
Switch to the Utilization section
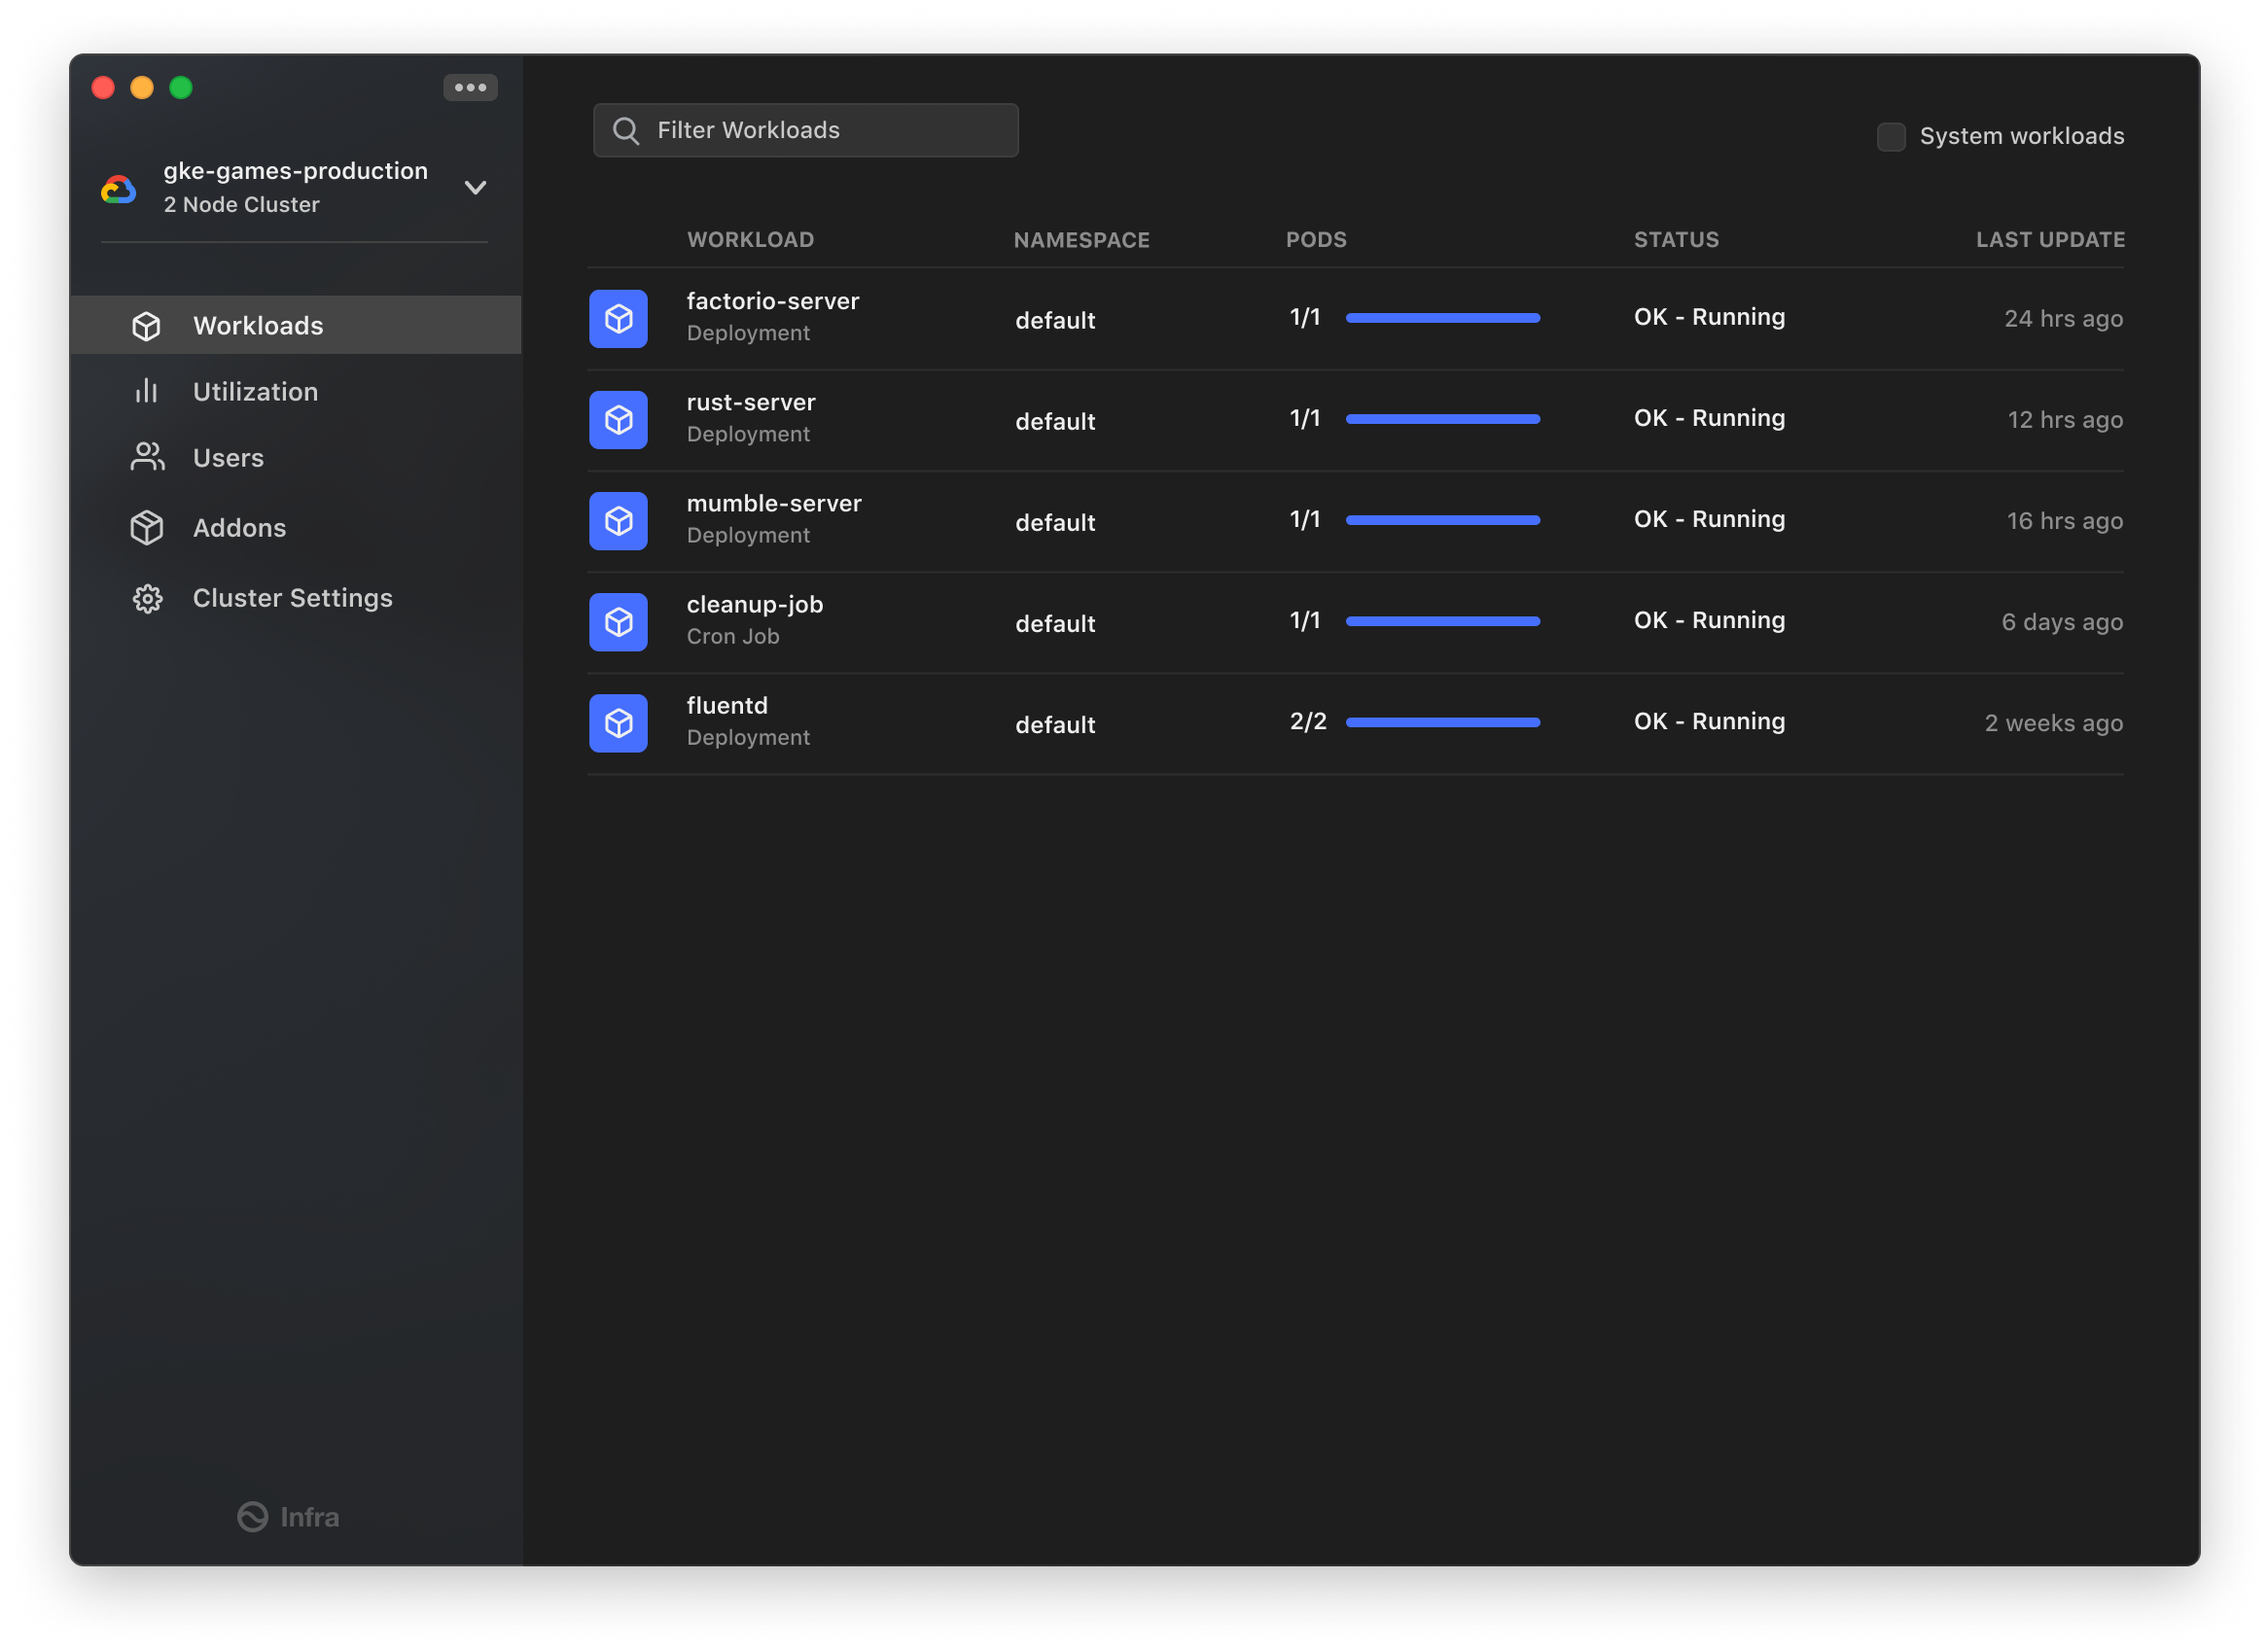255,391
